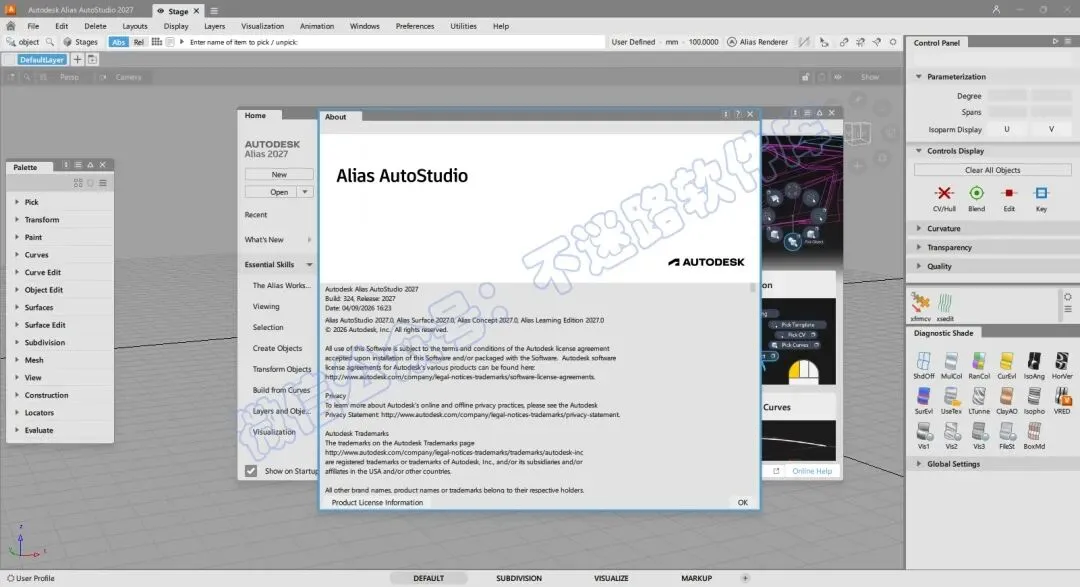Open the Create Objects essential skill
This screenshot has width=1080, height=587.
click(x=277, y=349)
